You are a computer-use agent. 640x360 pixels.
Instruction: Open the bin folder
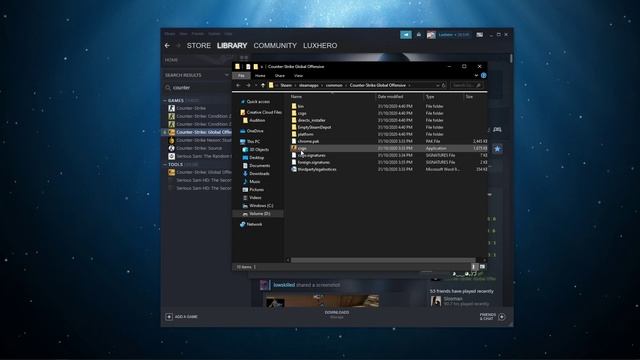(300, 106)
